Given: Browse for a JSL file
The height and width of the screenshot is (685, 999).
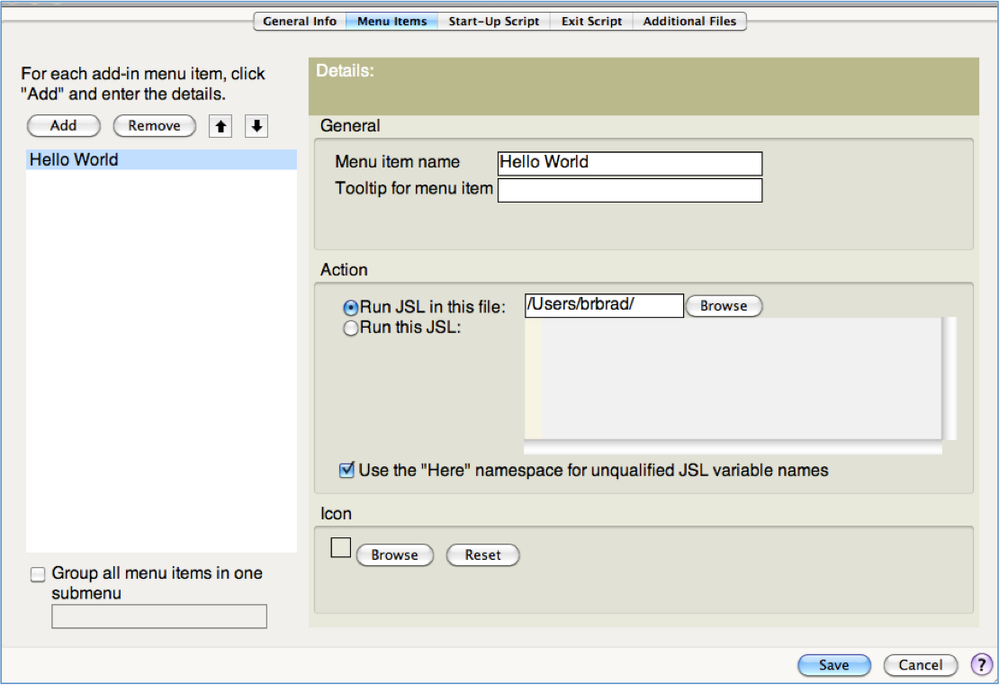Looking at the screenshot, I should tap(724, 306).
